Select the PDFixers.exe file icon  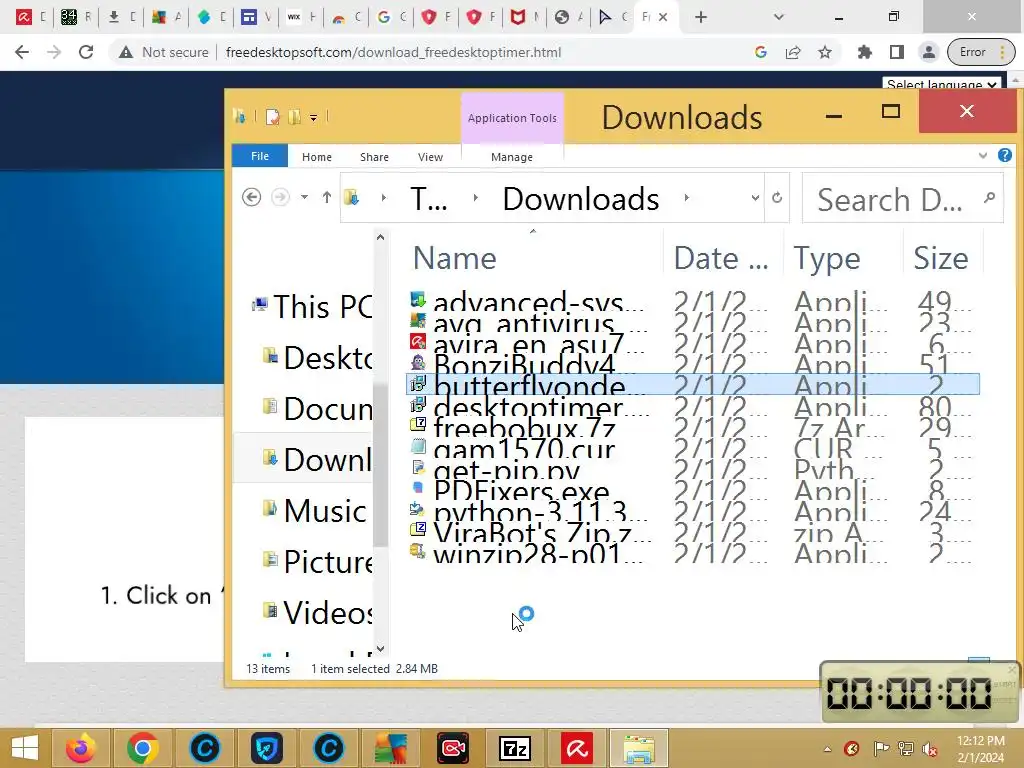pyautogui.click(x=417, y=488)
